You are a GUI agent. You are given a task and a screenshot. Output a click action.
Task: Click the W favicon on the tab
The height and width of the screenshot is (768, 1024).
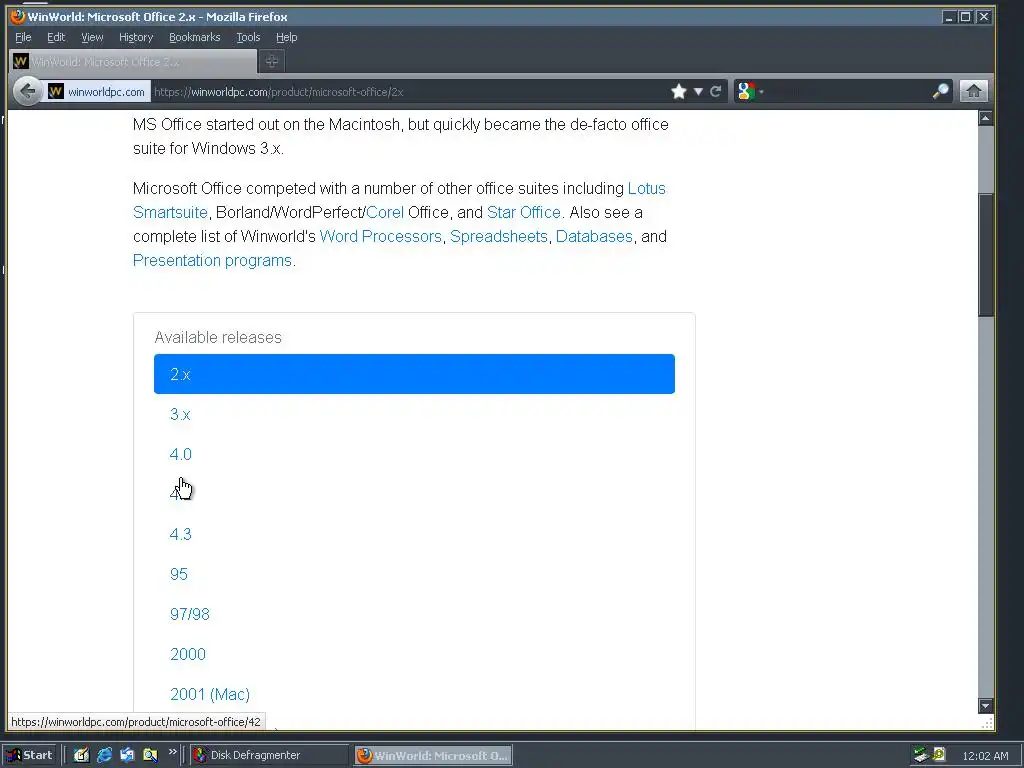pyautogui.click(x=21, y=61)
